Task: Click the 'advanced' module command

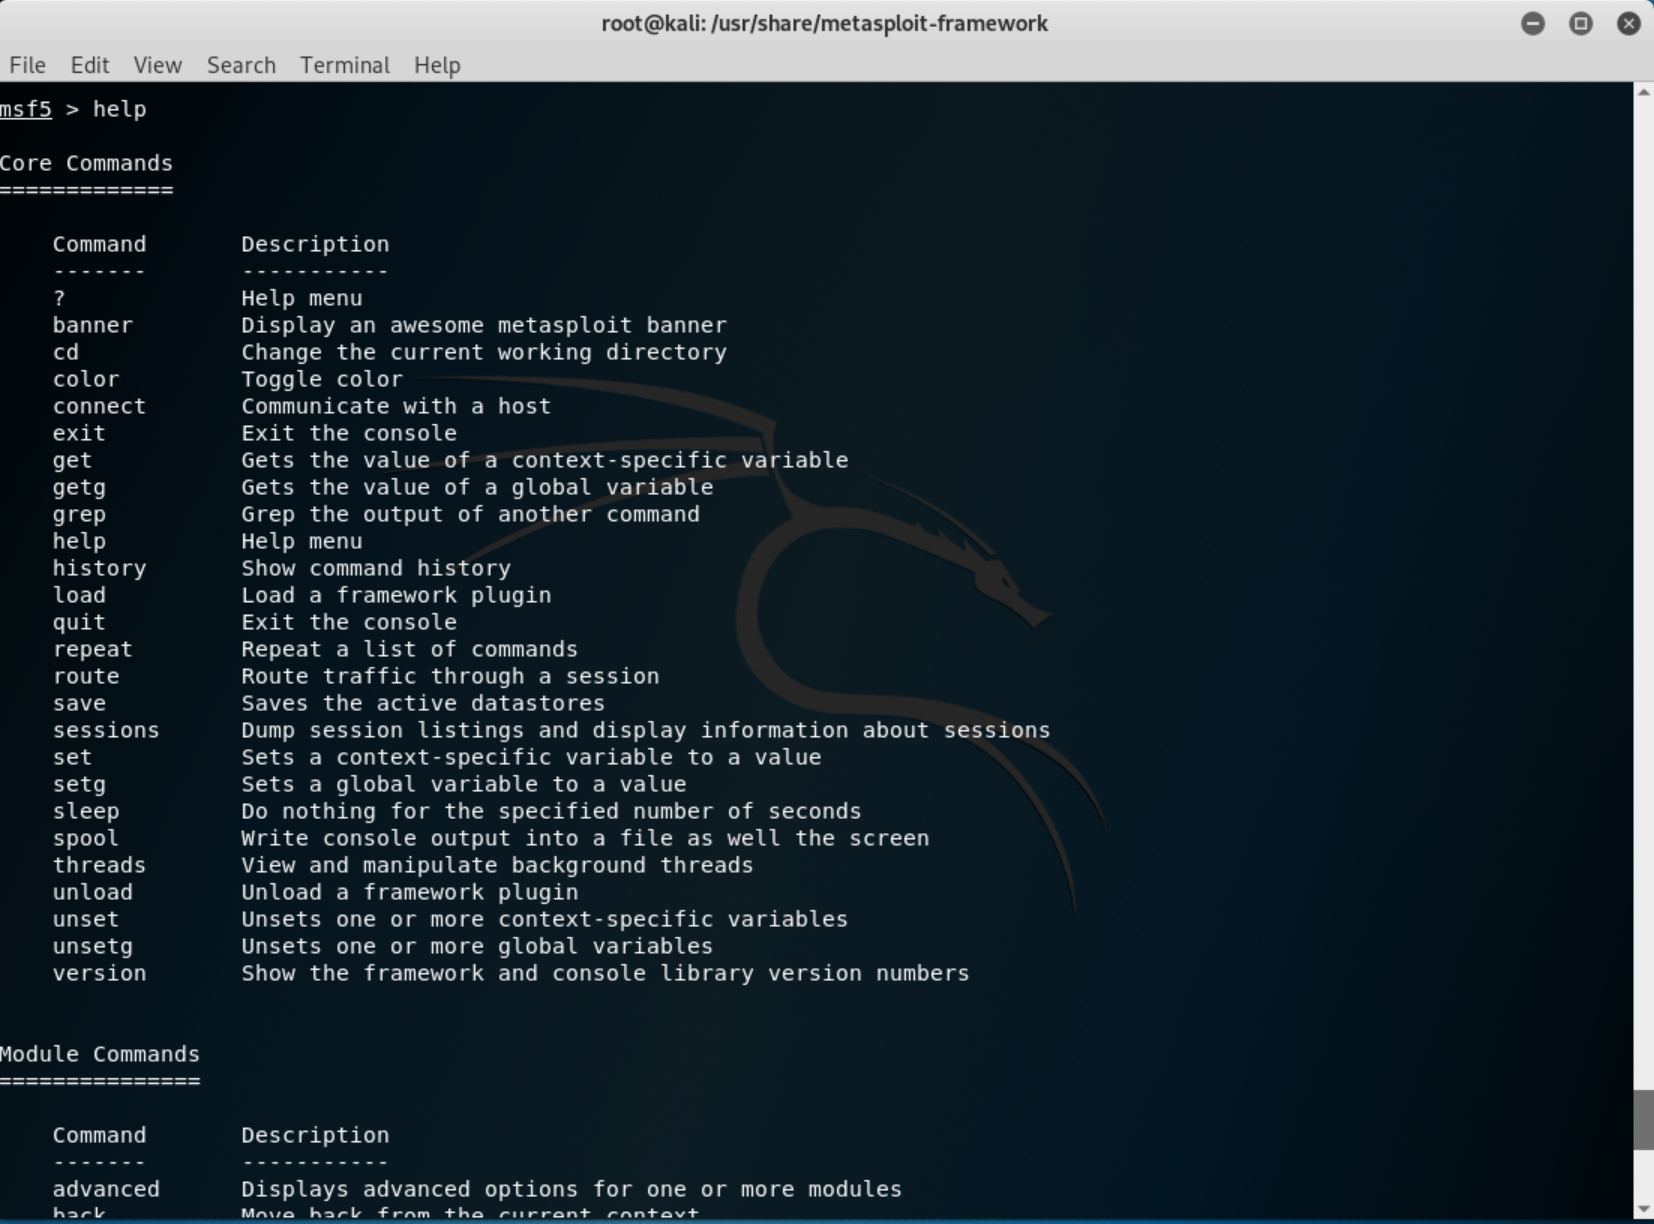Action: coord(106,1189)
